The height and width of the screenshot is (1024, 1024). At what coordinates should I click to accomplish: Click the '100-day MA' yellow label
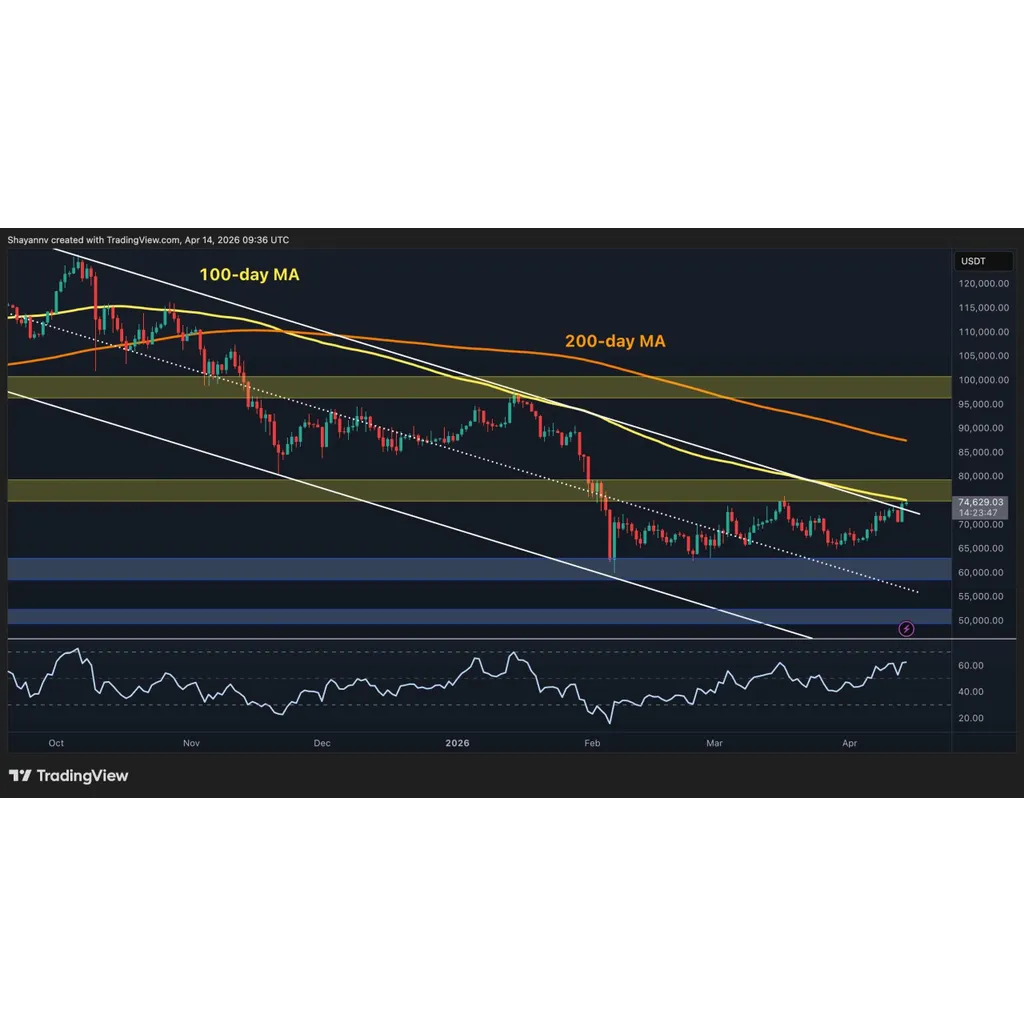pyautogui.click(x=249, y=274)
